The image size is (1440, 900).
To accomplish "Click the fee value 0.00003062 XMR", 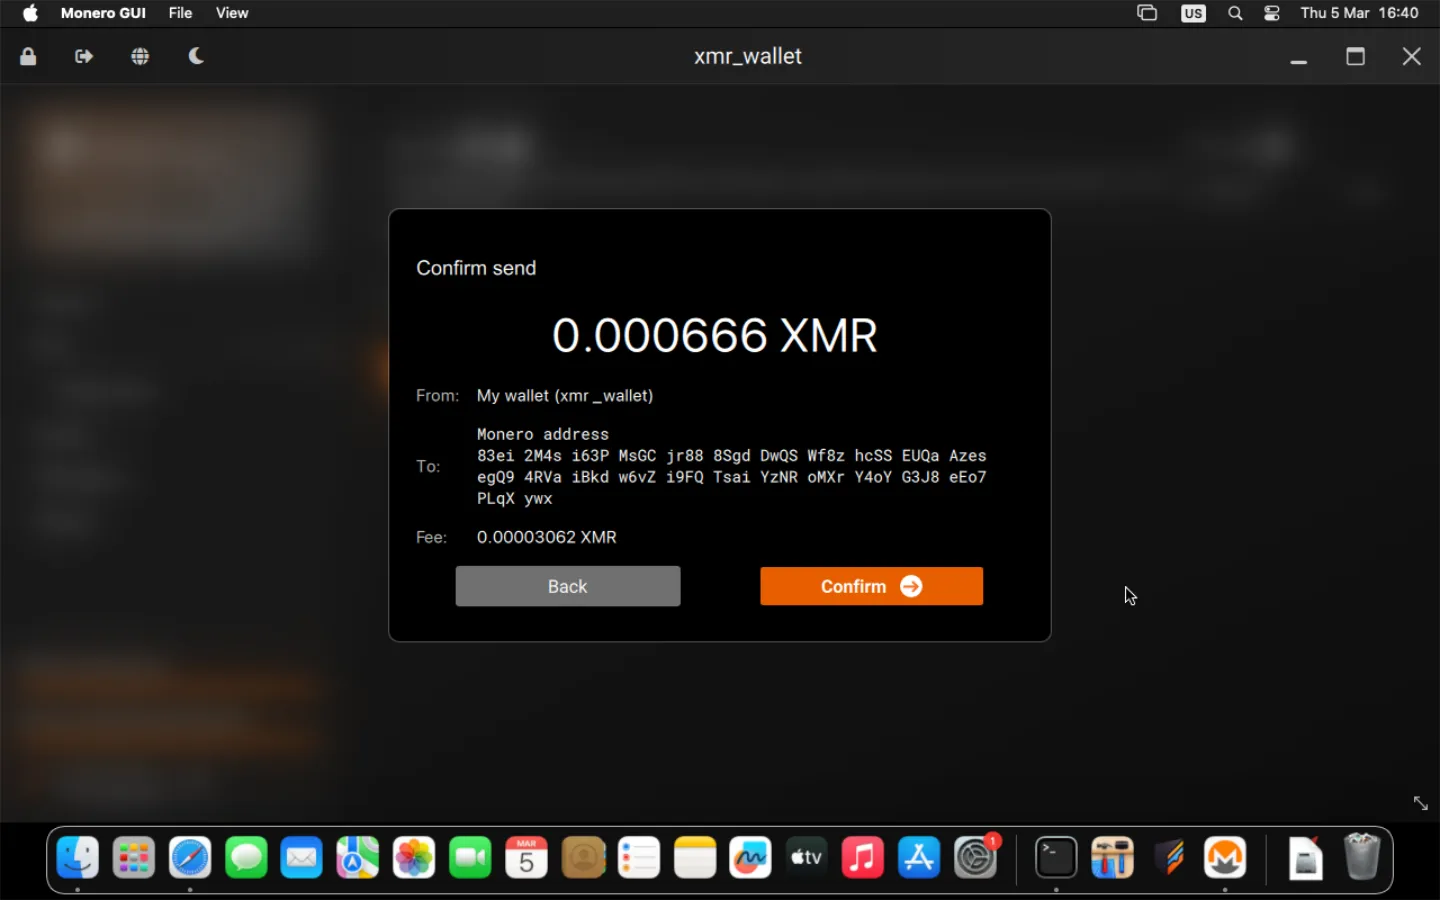I will [x=547, y=537].
